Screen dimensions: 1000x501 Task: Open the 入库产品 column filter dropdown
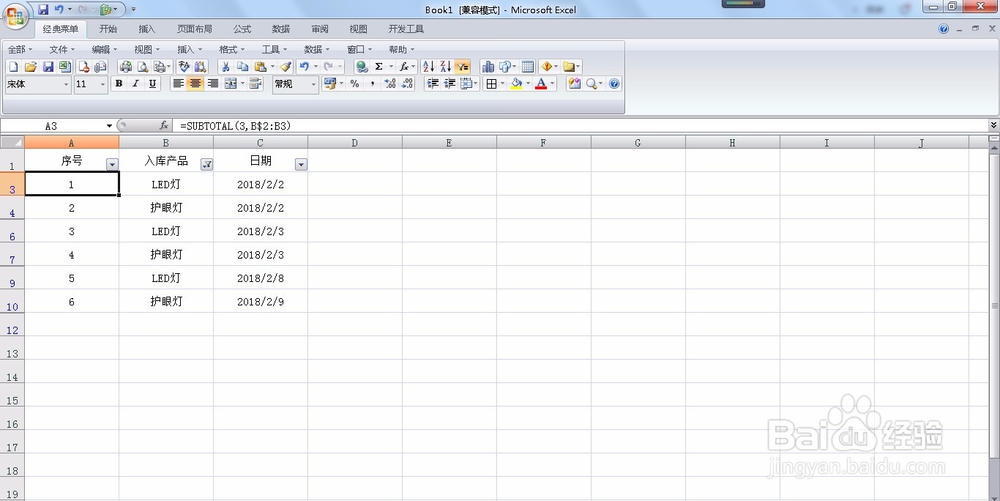[207, 164]
